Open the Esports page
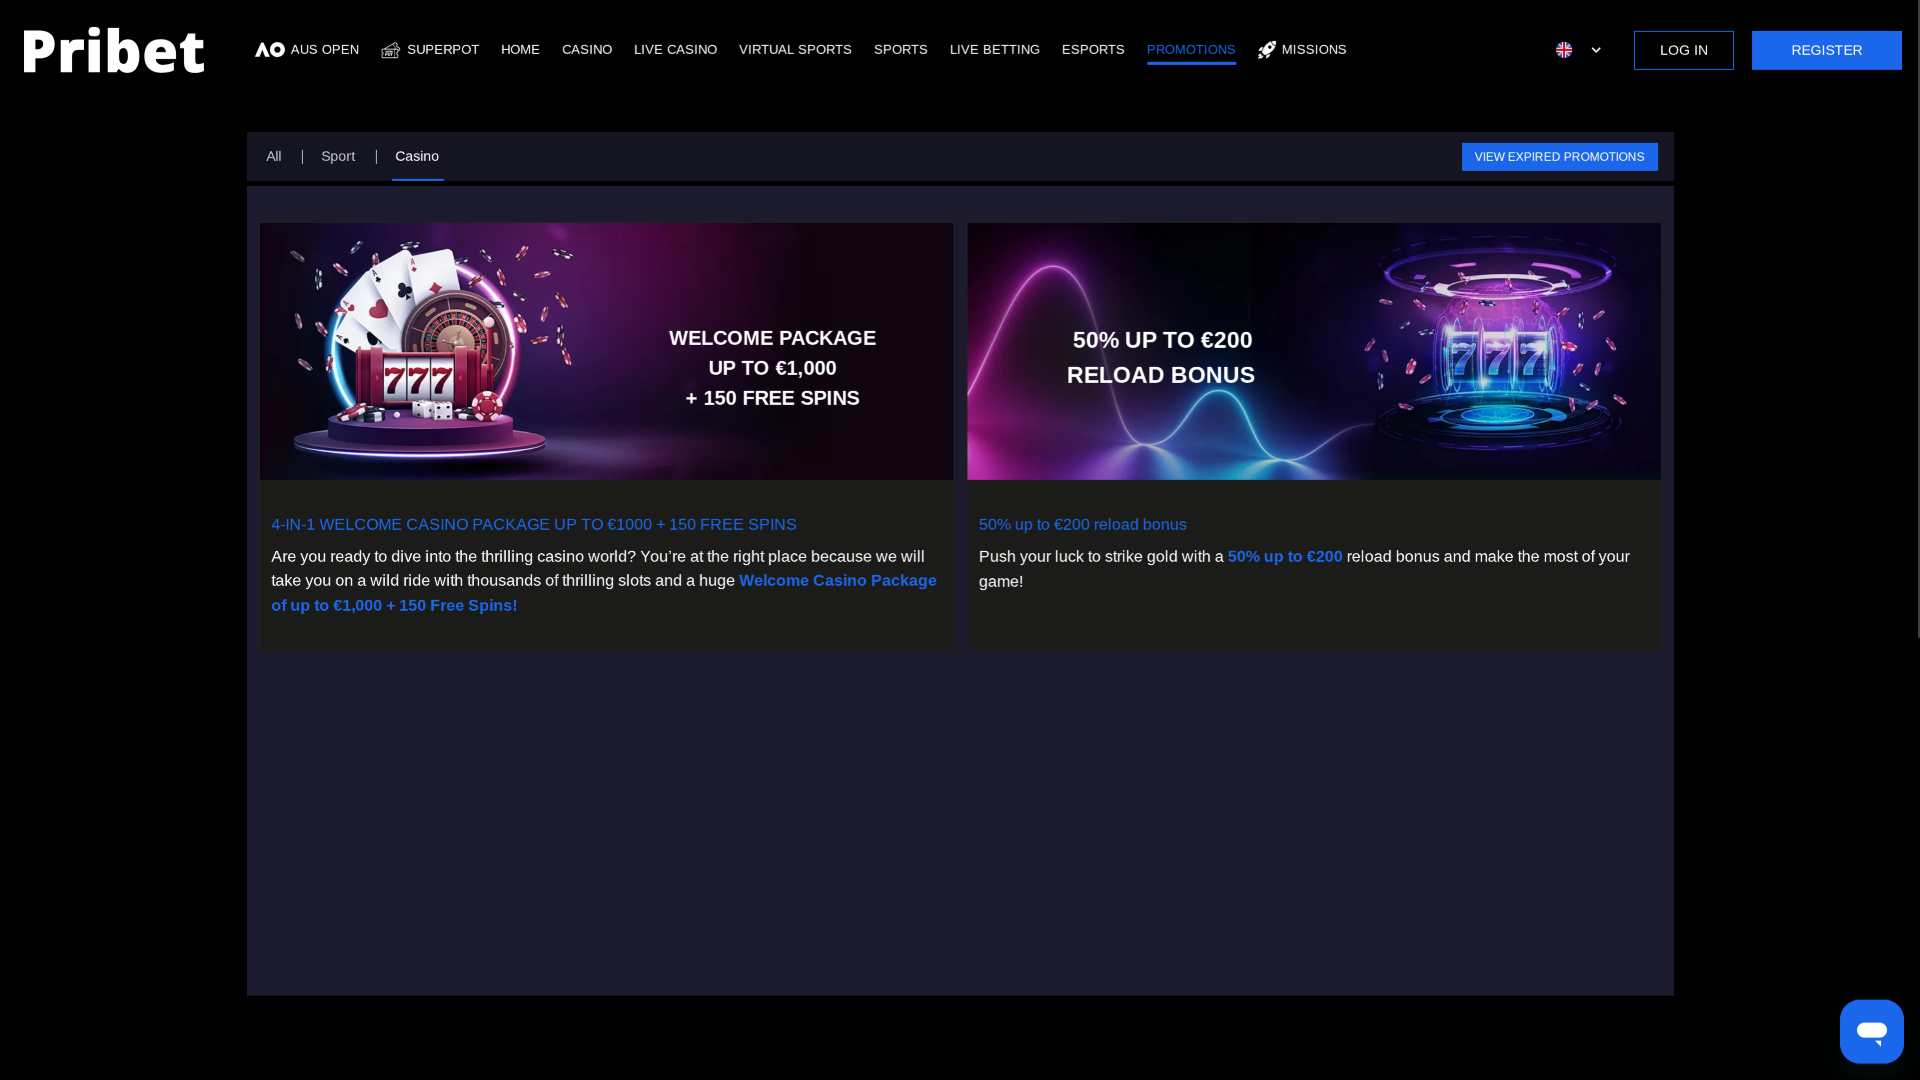 pos(1092,49)
